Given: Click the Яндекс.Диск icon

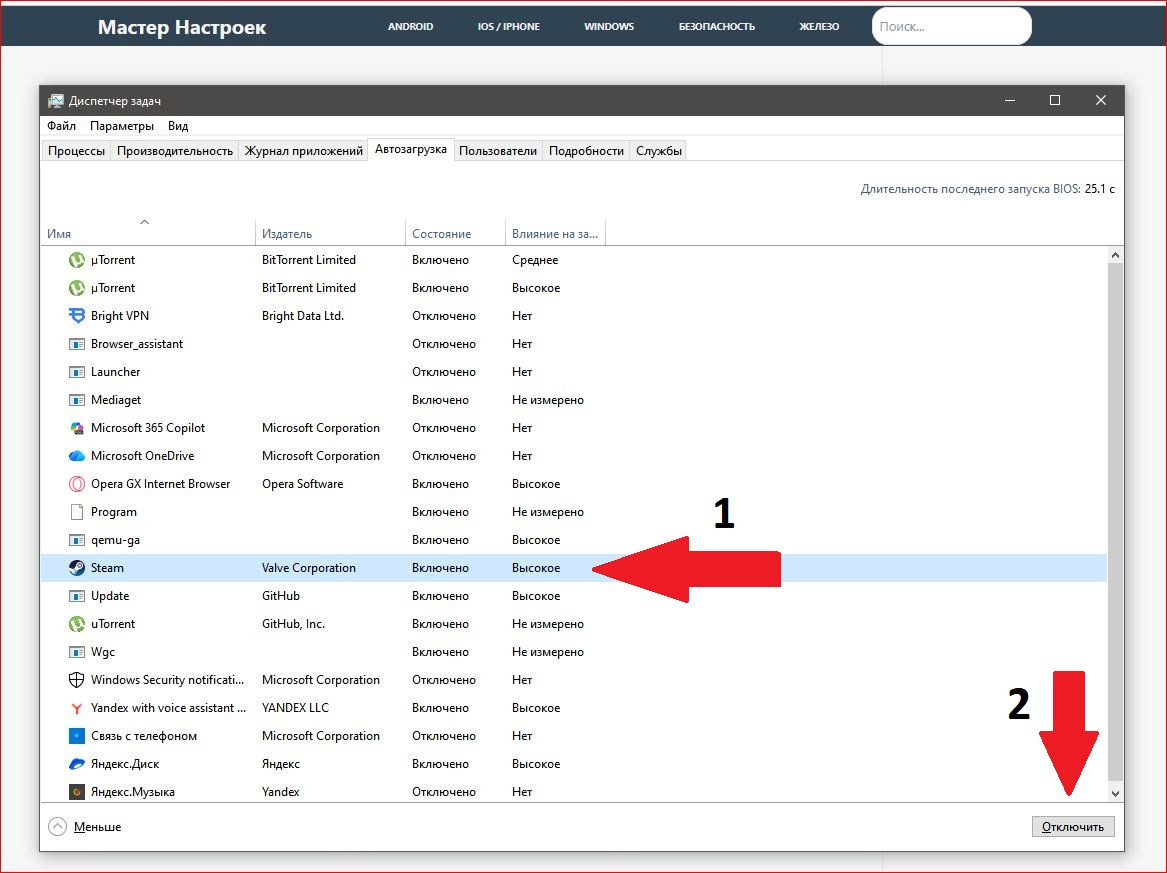Looking at the screenshot, I should click(x=77, y=764).
